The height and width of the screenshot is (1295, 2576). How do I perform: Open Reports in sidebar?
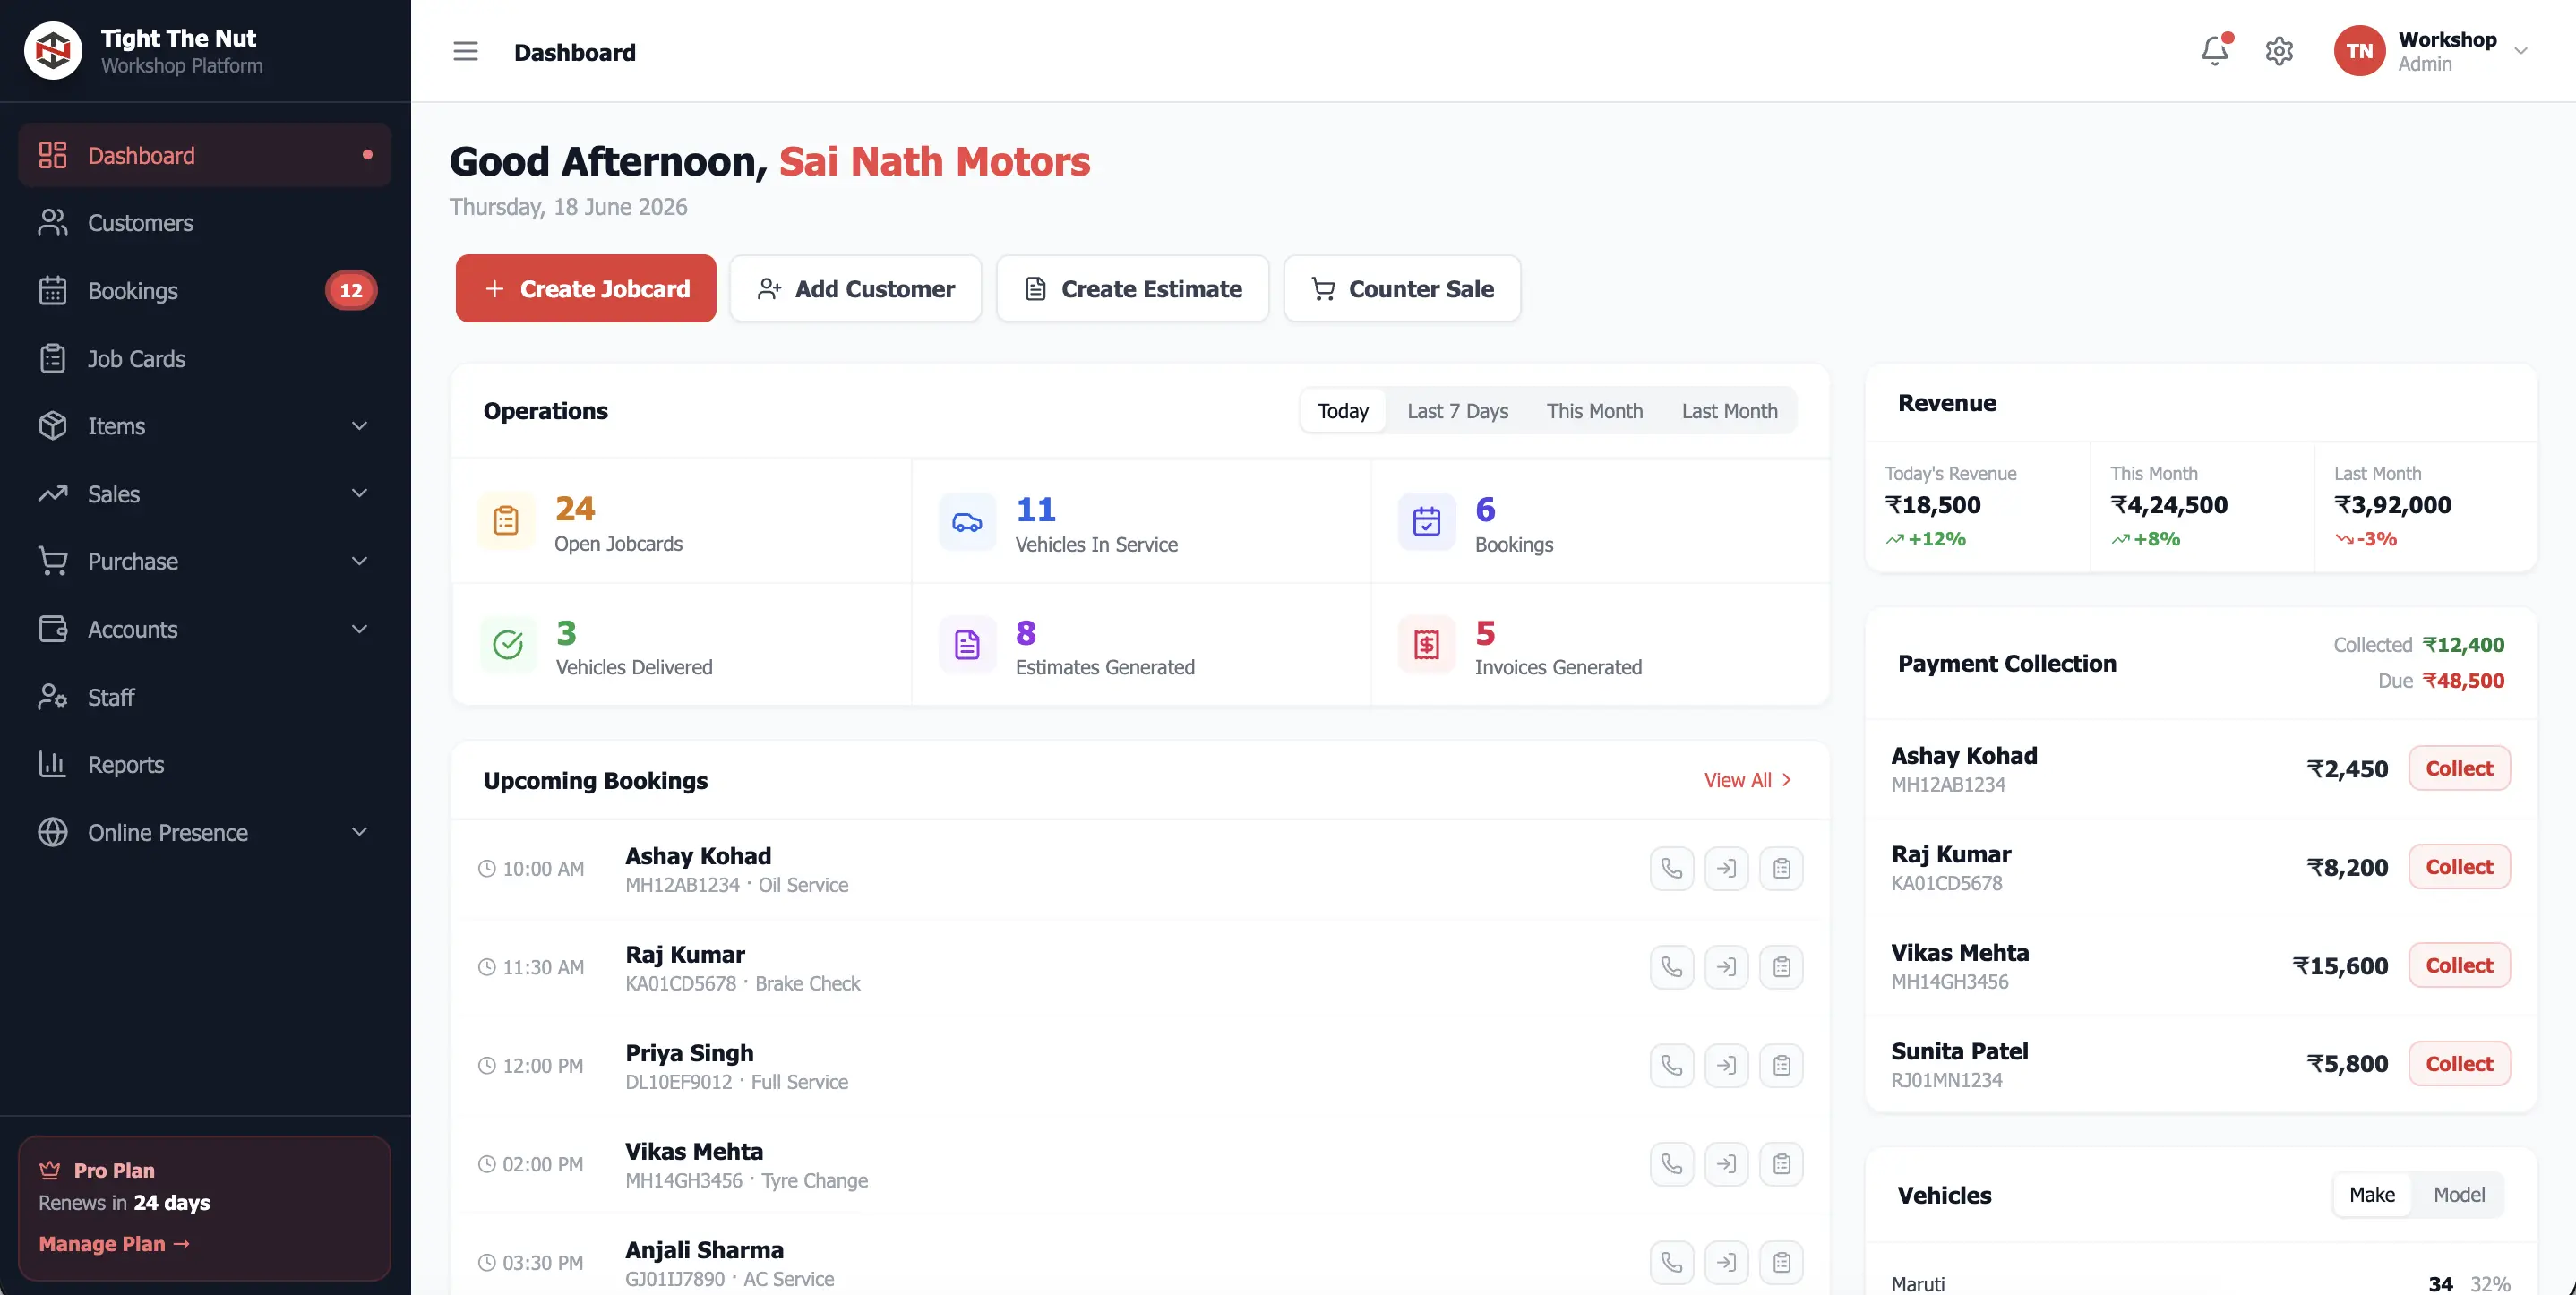pyautogui.click(x=204, y=764)
